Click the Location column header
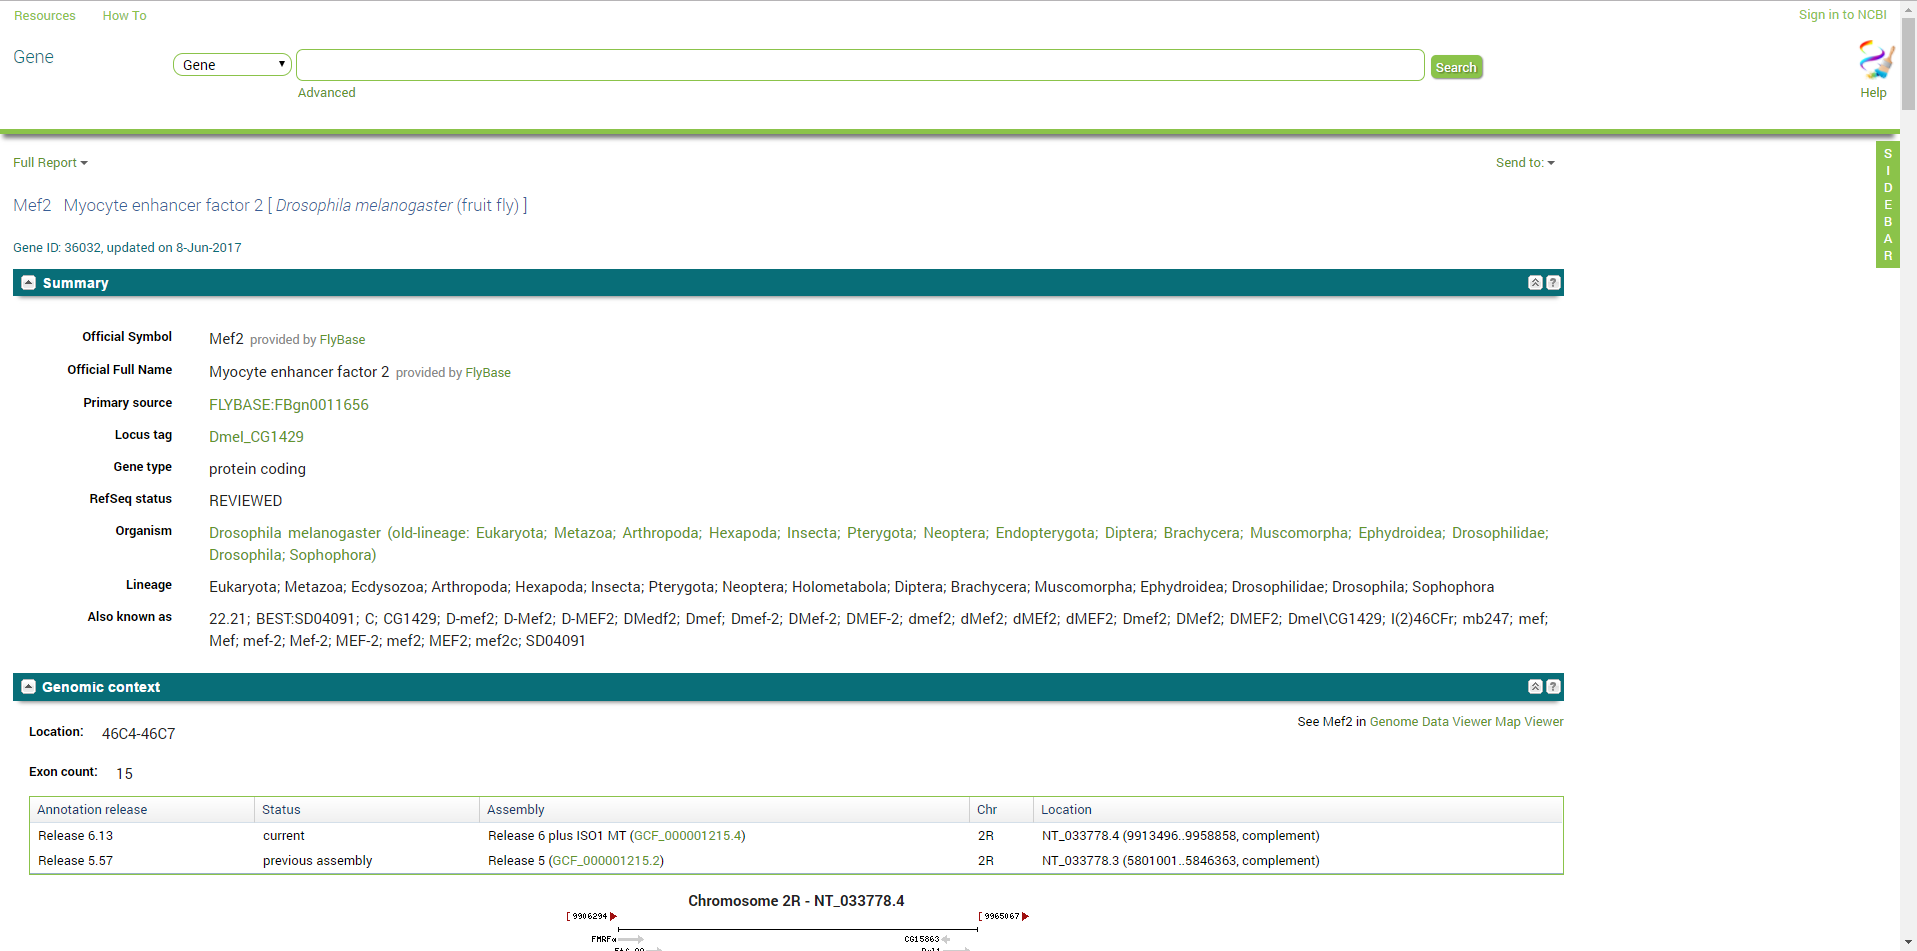1917x951 pixels. click(1297, 810)
